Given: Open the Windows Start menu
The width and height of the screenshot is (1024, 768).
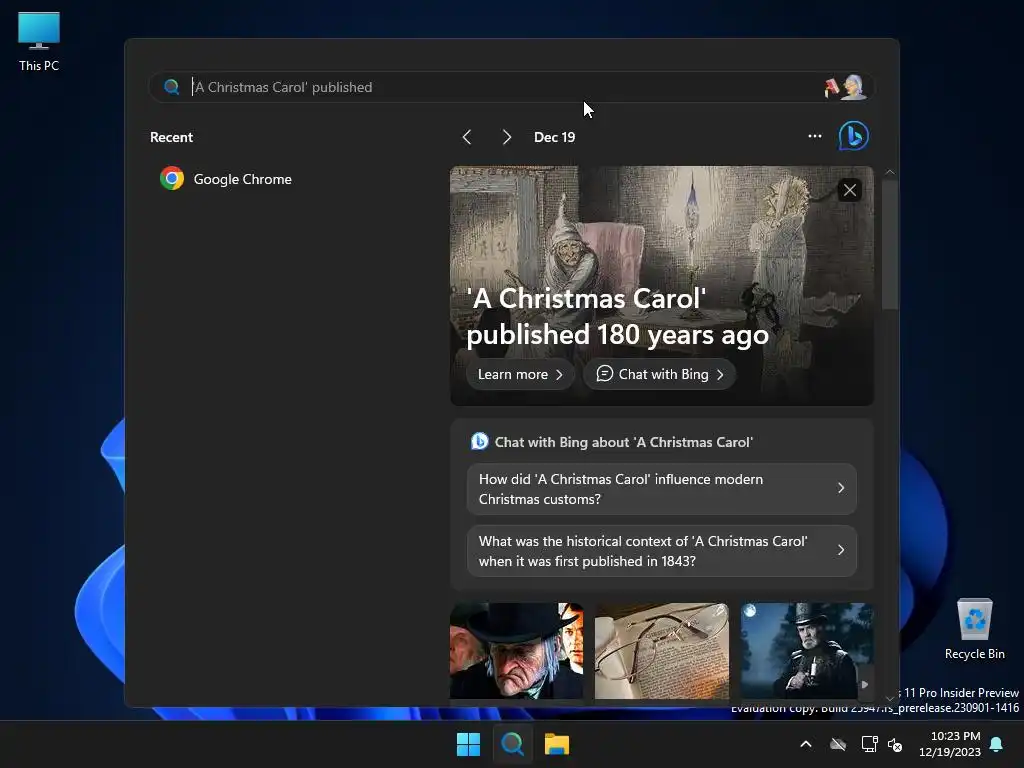Looking at the screenshot, I should coord(468,744).
